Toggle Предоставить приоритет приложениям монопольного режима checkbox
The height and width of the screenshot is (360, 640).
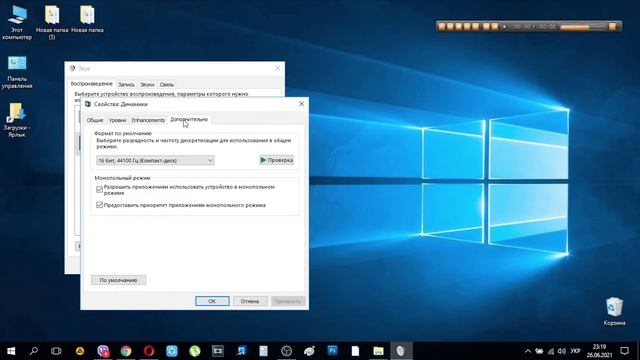point(99,205)
